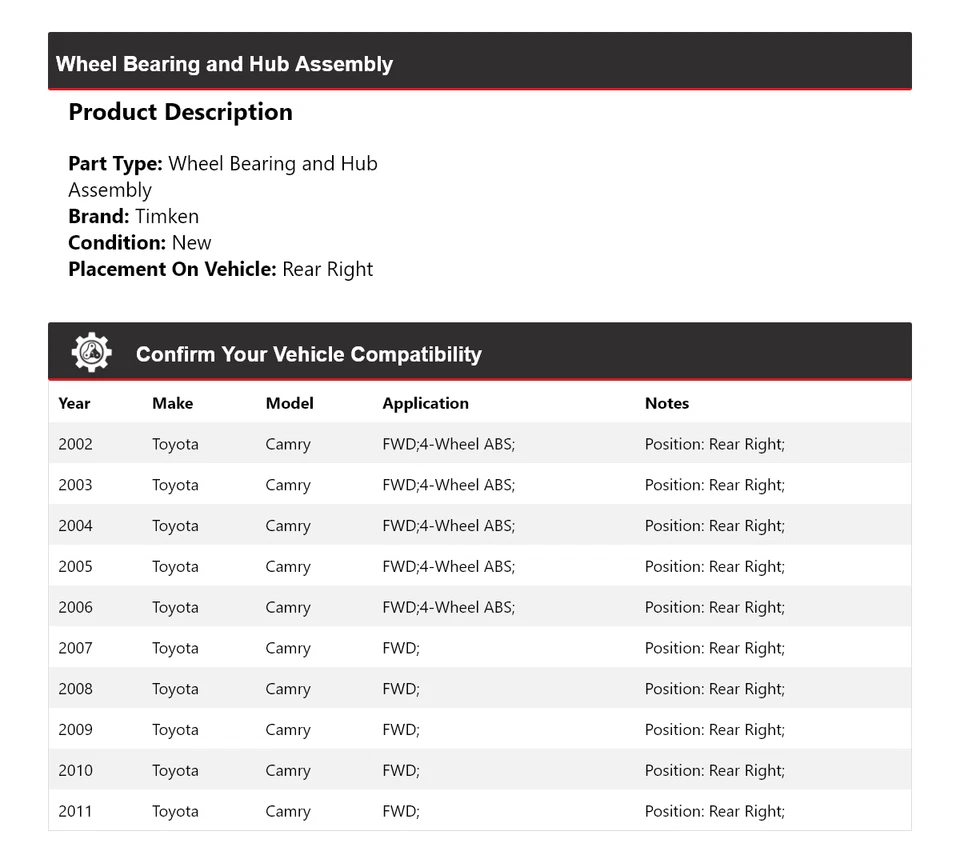Viewport: 960px width, 863px height.
Task: Click the Wheel Bearing and Hub Assembly header
Action: tap(224, 64)
